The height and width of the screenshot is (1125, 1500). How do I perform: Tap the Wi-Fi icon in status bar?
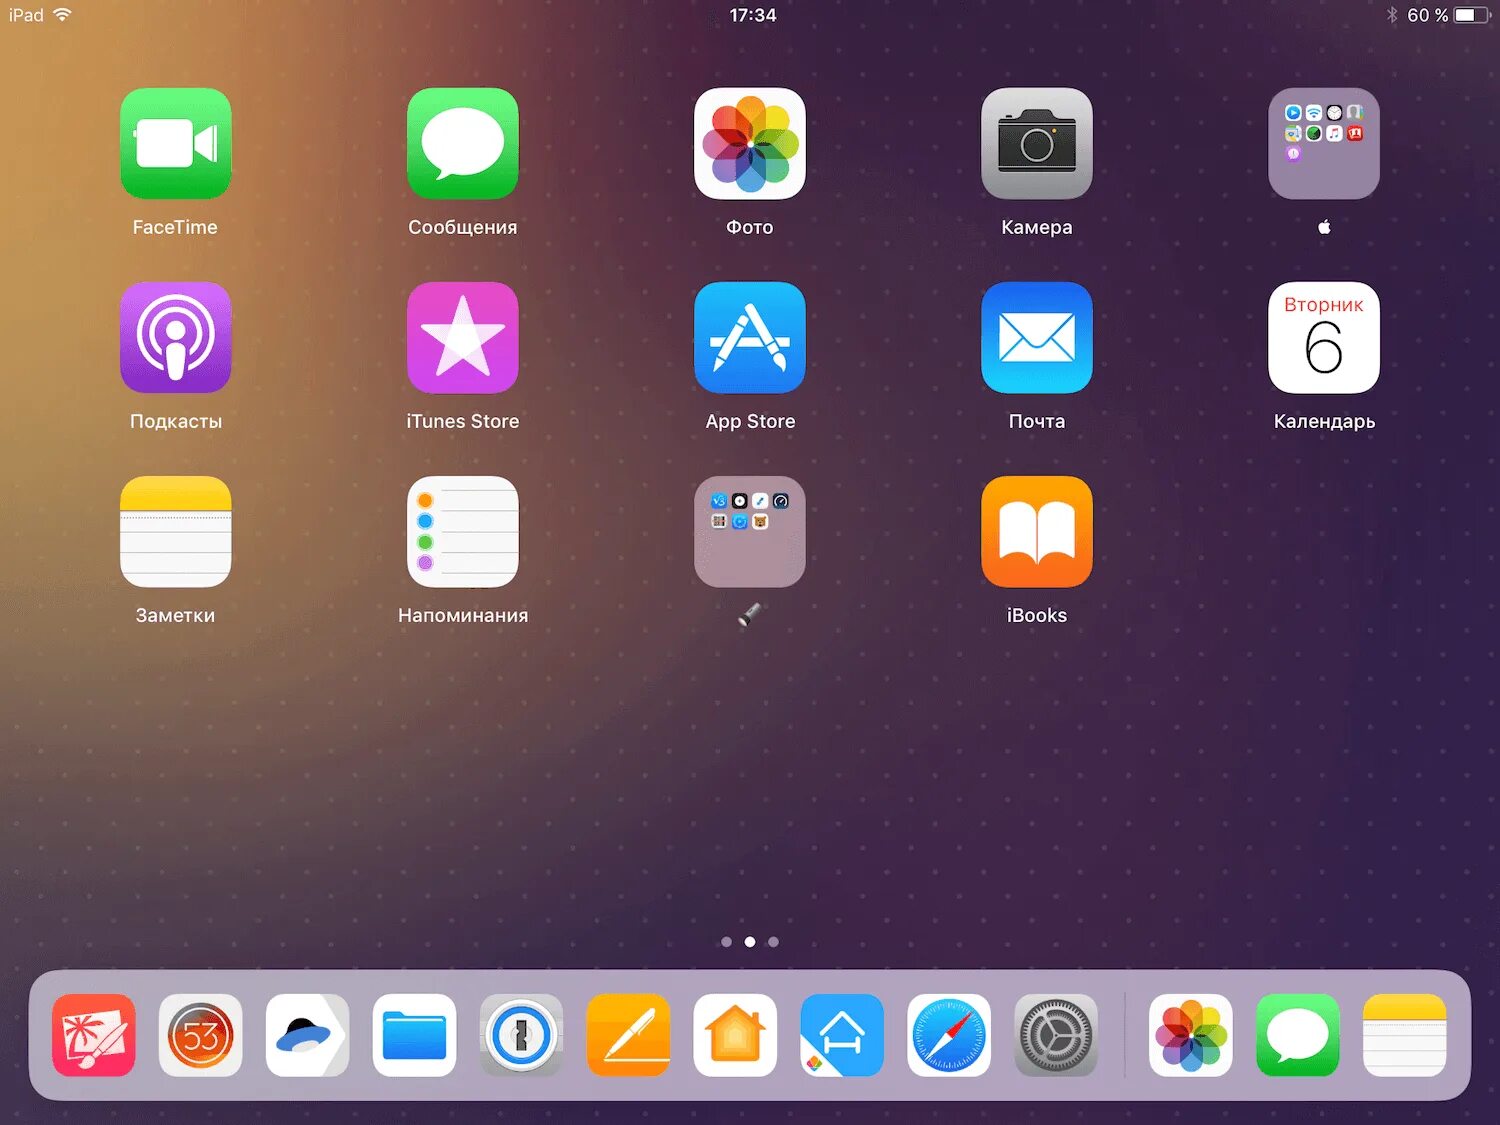(63, 14)
